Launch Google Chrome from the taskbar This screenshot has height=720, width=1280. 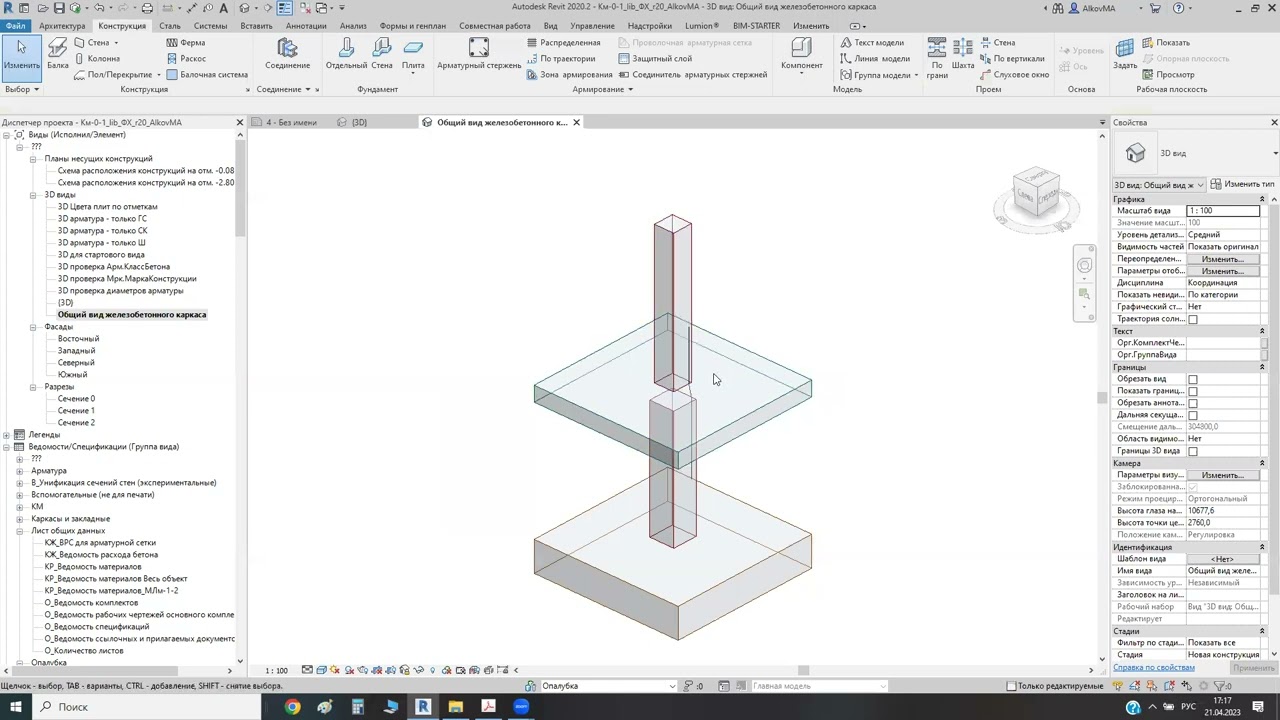coord(292,707)
